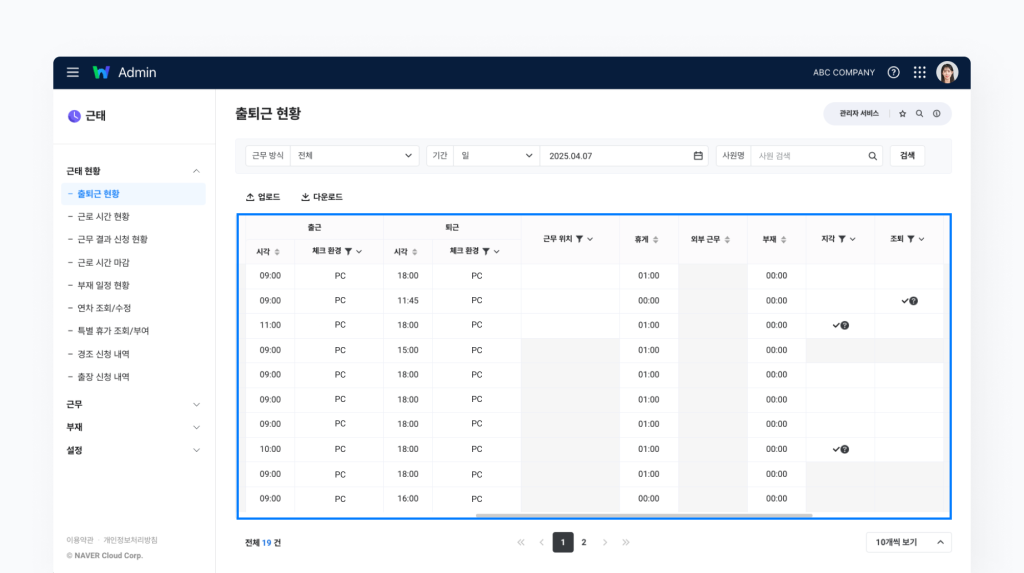Go to previous page arrow
Viewport: 1024px width, 573px height.
(541, 542)
